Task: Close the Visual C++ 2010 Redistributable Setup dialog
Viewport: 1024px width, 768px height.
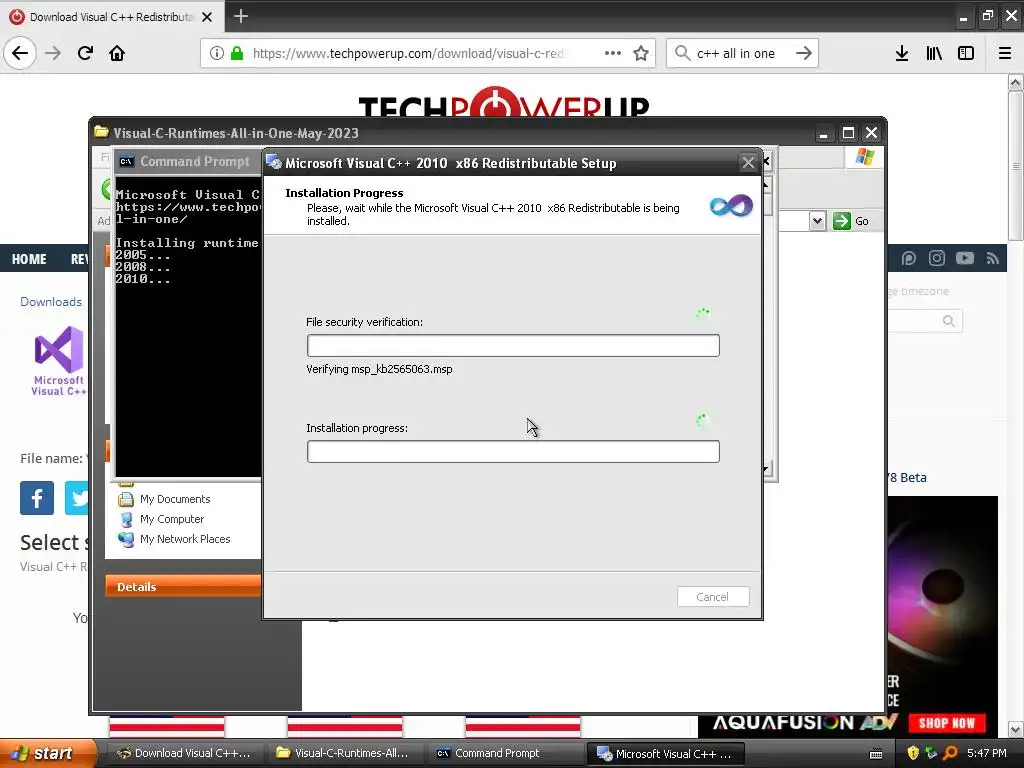Action: (x=748, y=163)
